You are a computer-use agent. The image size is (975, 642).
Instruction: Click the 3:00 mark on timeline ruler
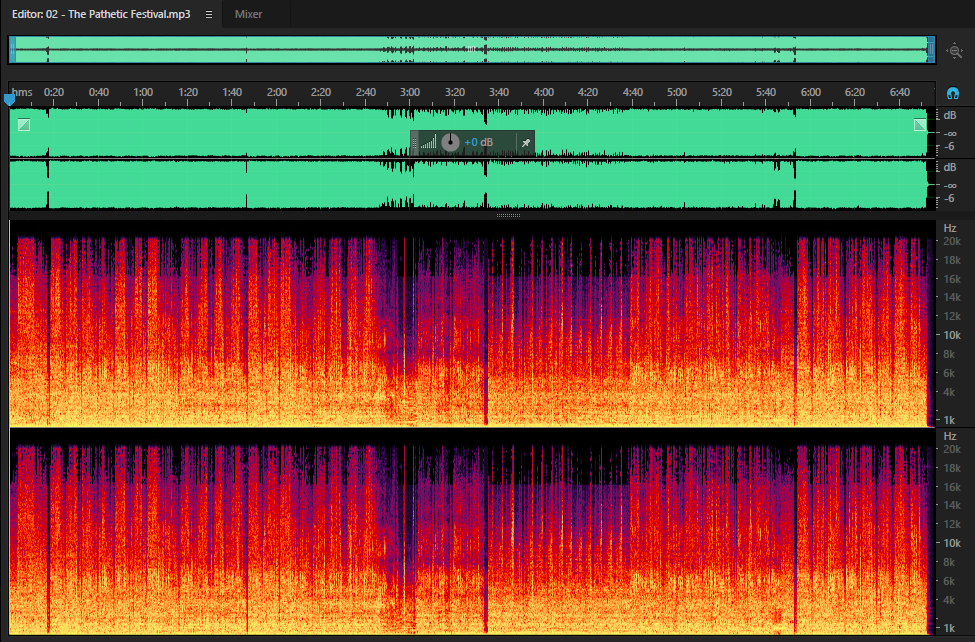click(410, 92)
